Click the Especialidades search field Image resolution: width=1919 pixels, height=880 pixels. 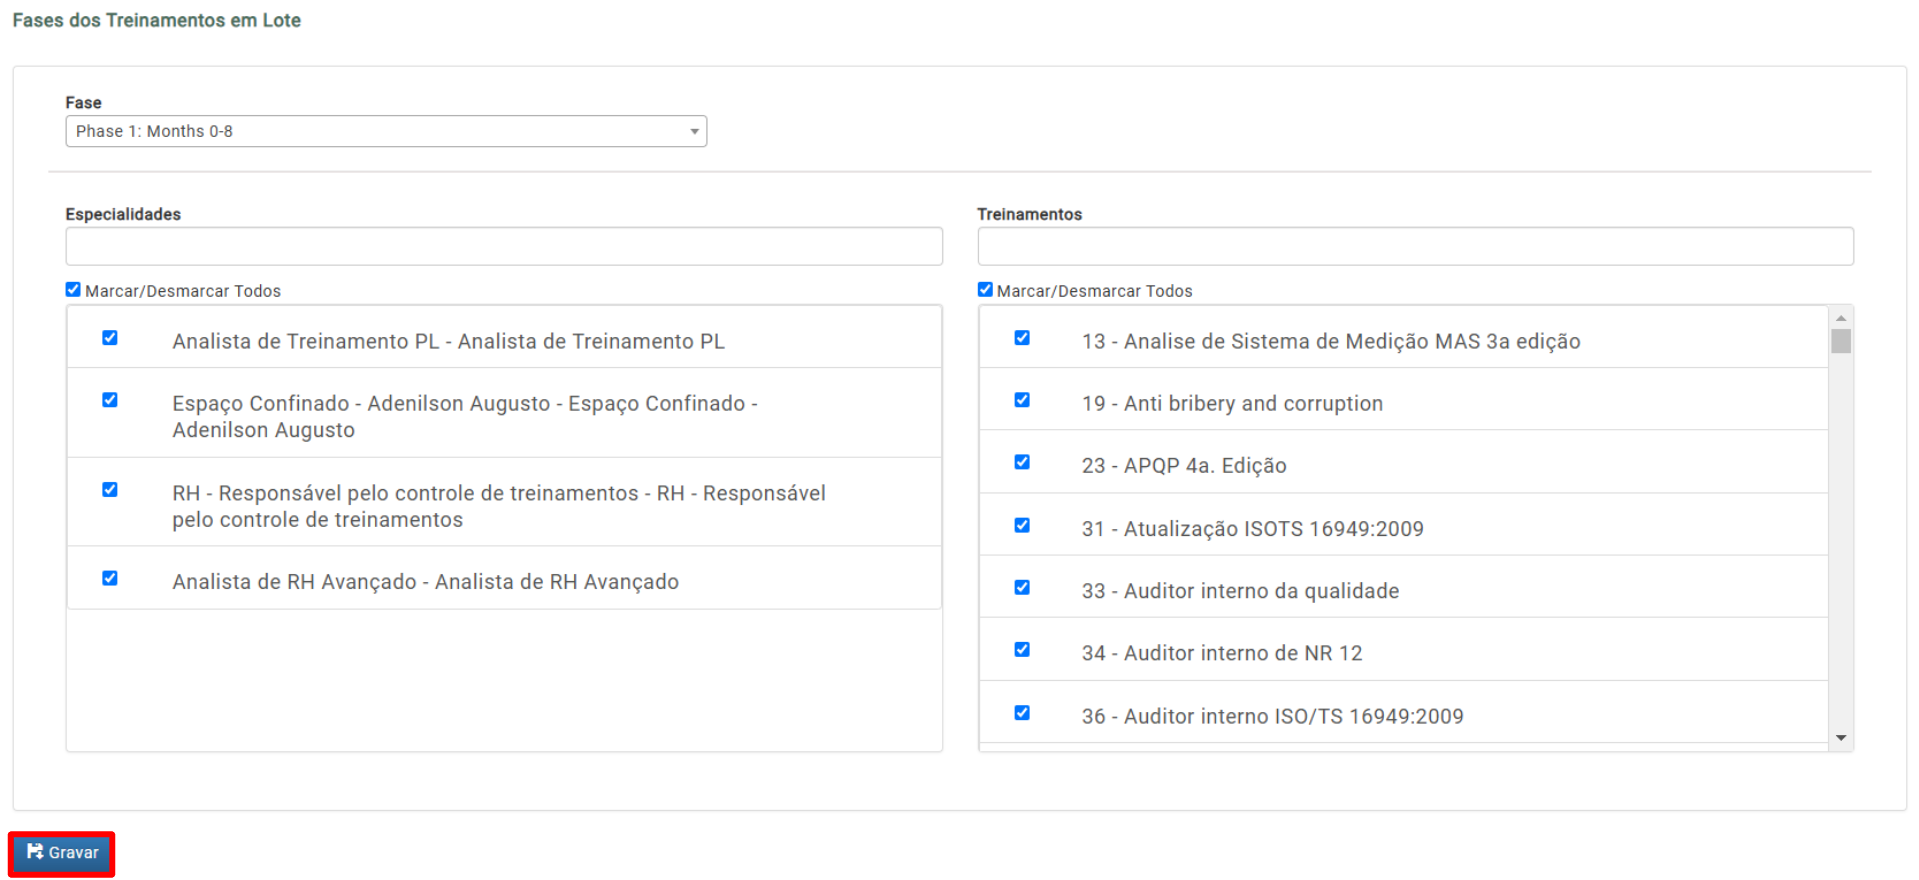pyautogui.click(x=504, y=246)
